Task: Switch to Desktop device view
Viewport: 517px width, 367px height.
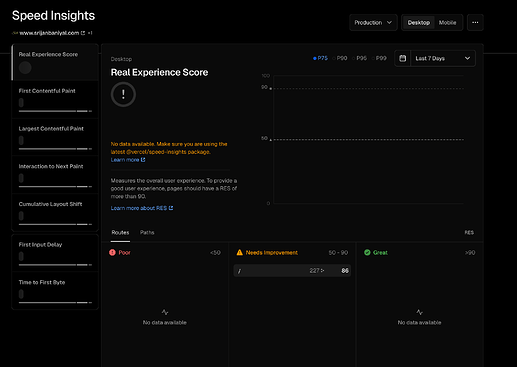Action: (x=419, y=23)
